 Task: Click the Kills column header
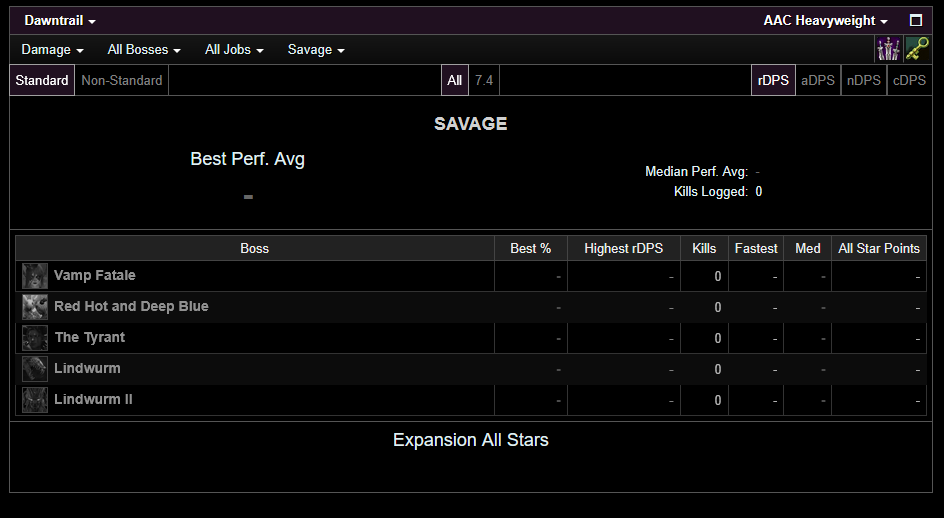pos(704,248)
